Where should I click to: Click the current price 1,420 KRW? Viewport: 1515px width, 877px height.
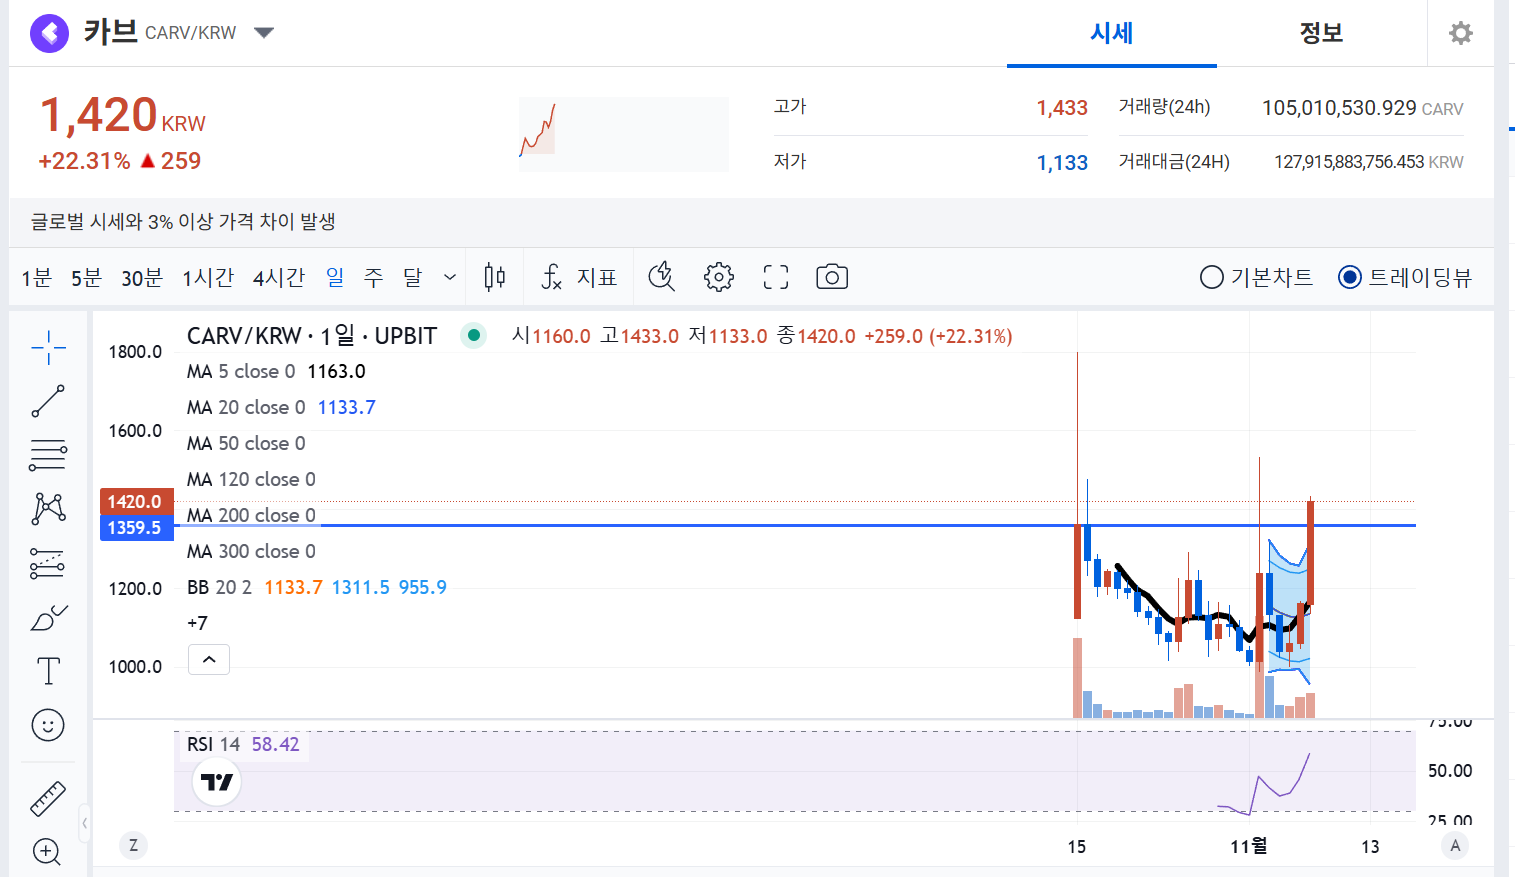(122, 115)
